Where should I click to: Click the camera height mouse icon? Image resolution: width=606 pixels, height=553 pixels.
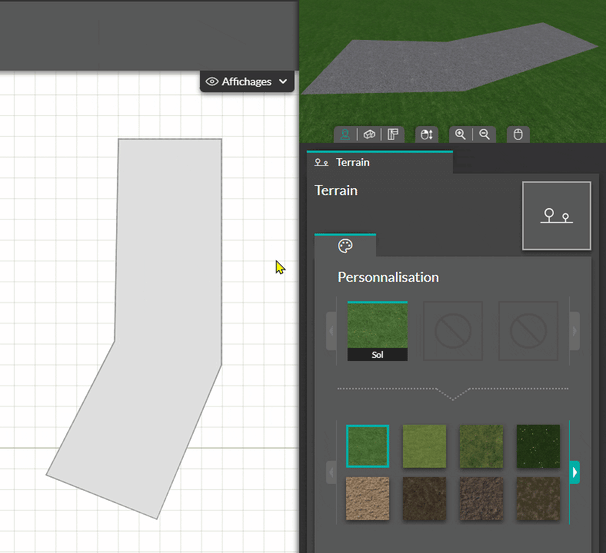tap(426, 134)
